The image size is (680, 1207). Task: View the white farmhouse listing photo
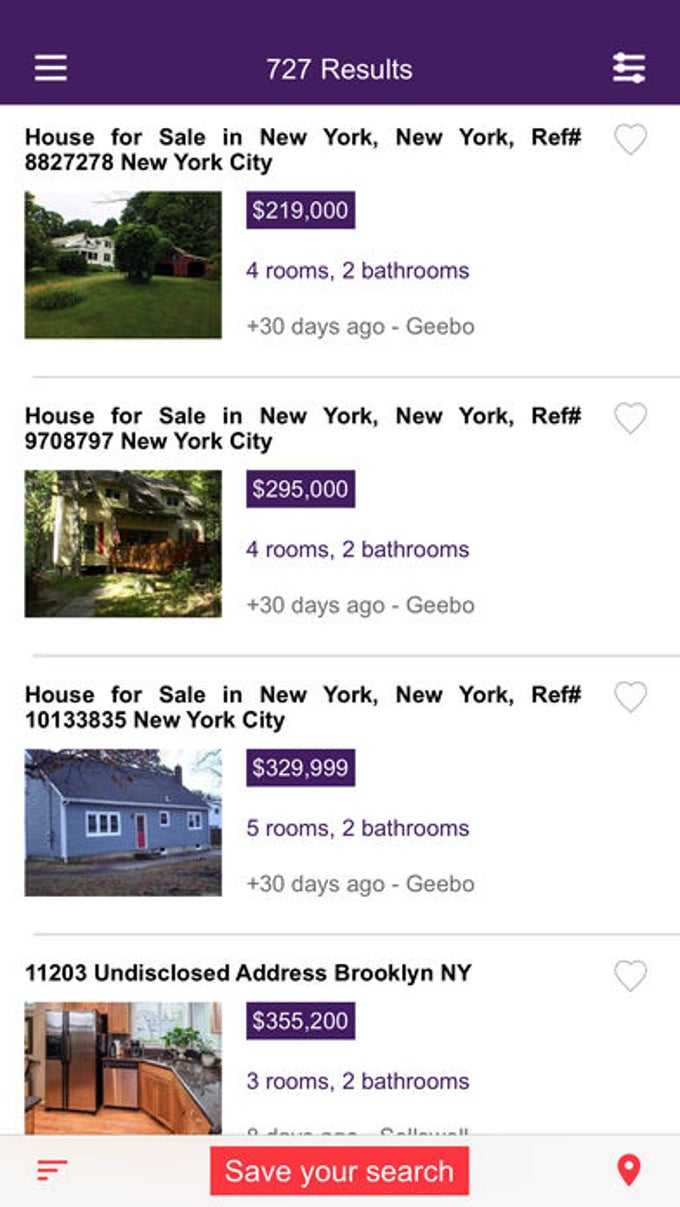point(123,265)
